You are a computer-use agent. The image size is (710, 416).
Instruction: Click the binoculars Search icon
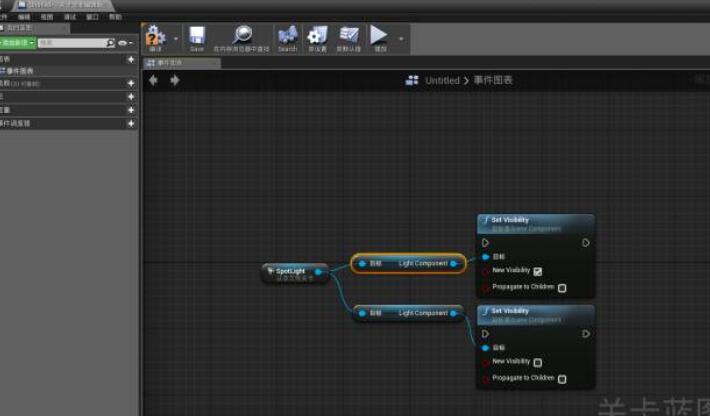point(288,37)
